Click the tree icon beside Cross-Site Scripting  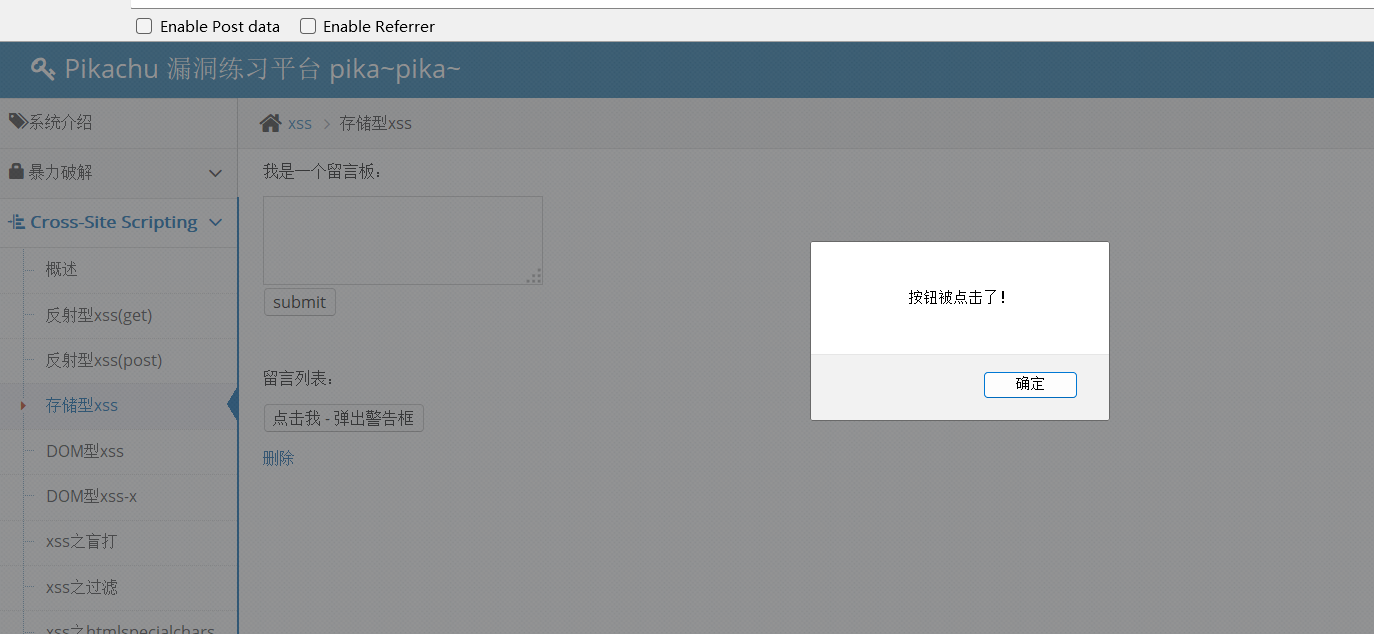click(17, 222)
